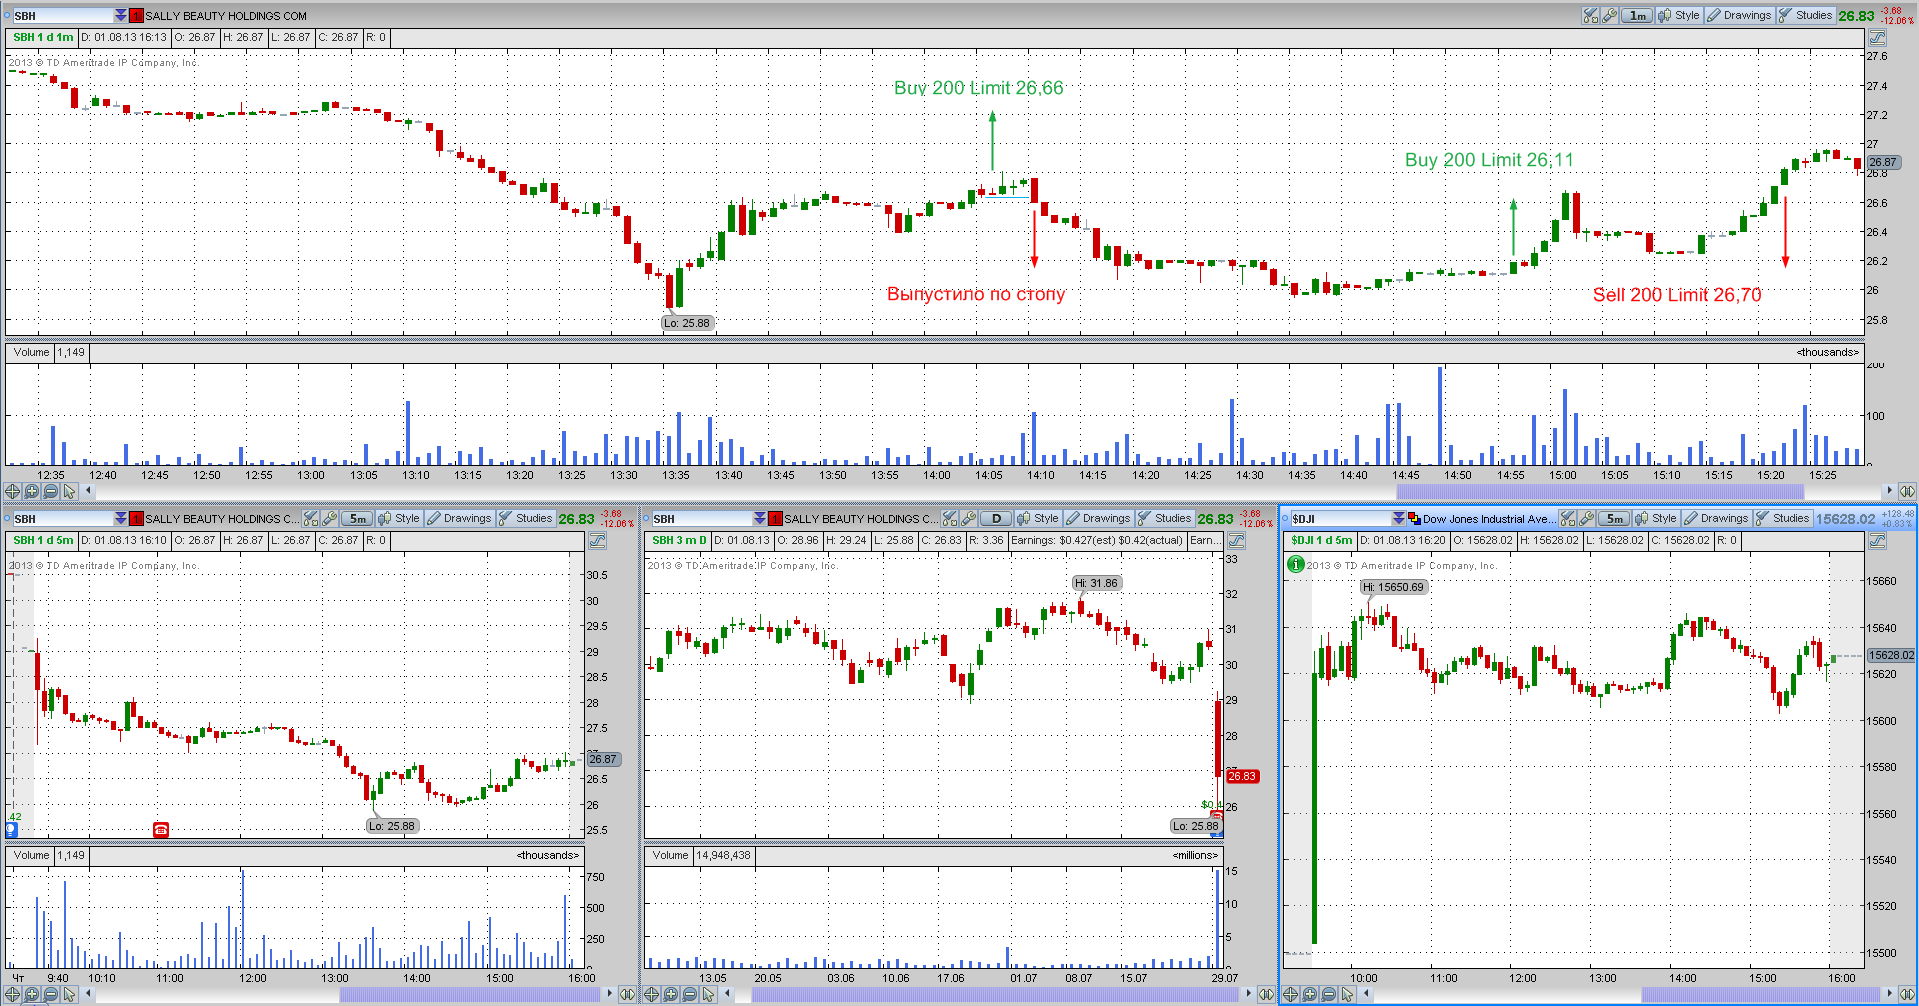Open the Studies menu on the SBH 5m chart
This screenshot has height=1006, width=1919.
(525, 518)
